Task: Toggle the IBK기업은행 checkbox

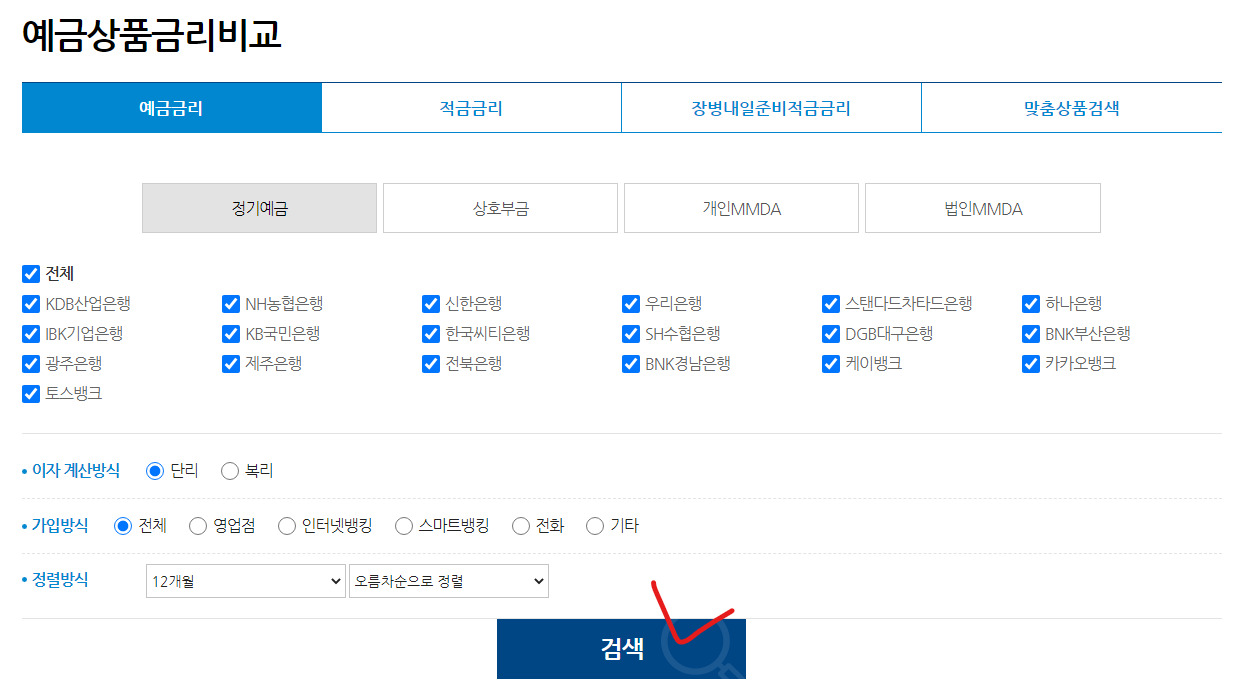Action: [31, 334]
